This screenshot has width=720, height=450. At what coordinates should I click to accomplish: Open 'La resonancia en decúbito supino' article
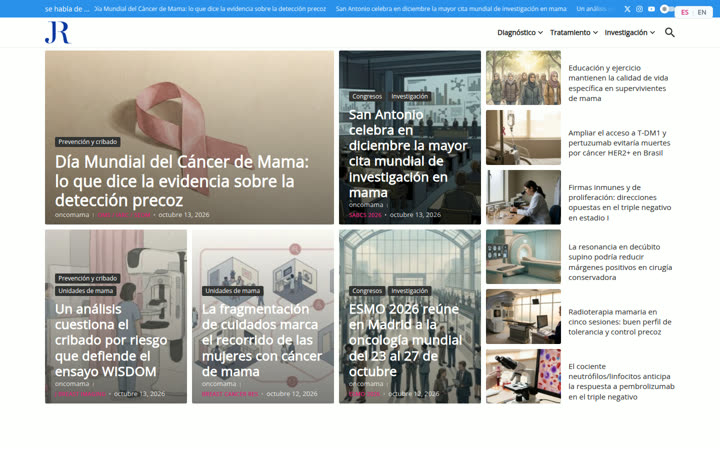[620, 262]
